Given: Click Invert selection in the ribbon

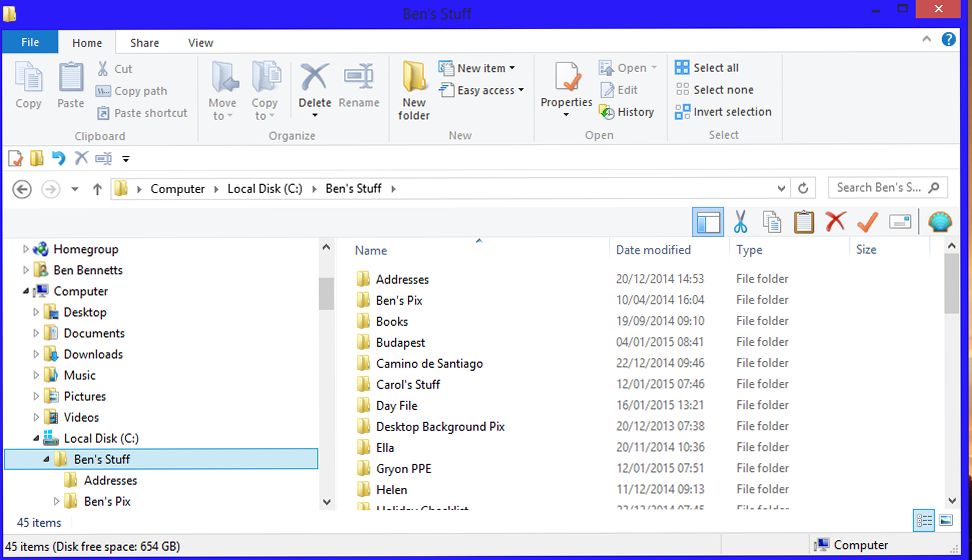Looking at the screenshot, I should tap(723, 112).
